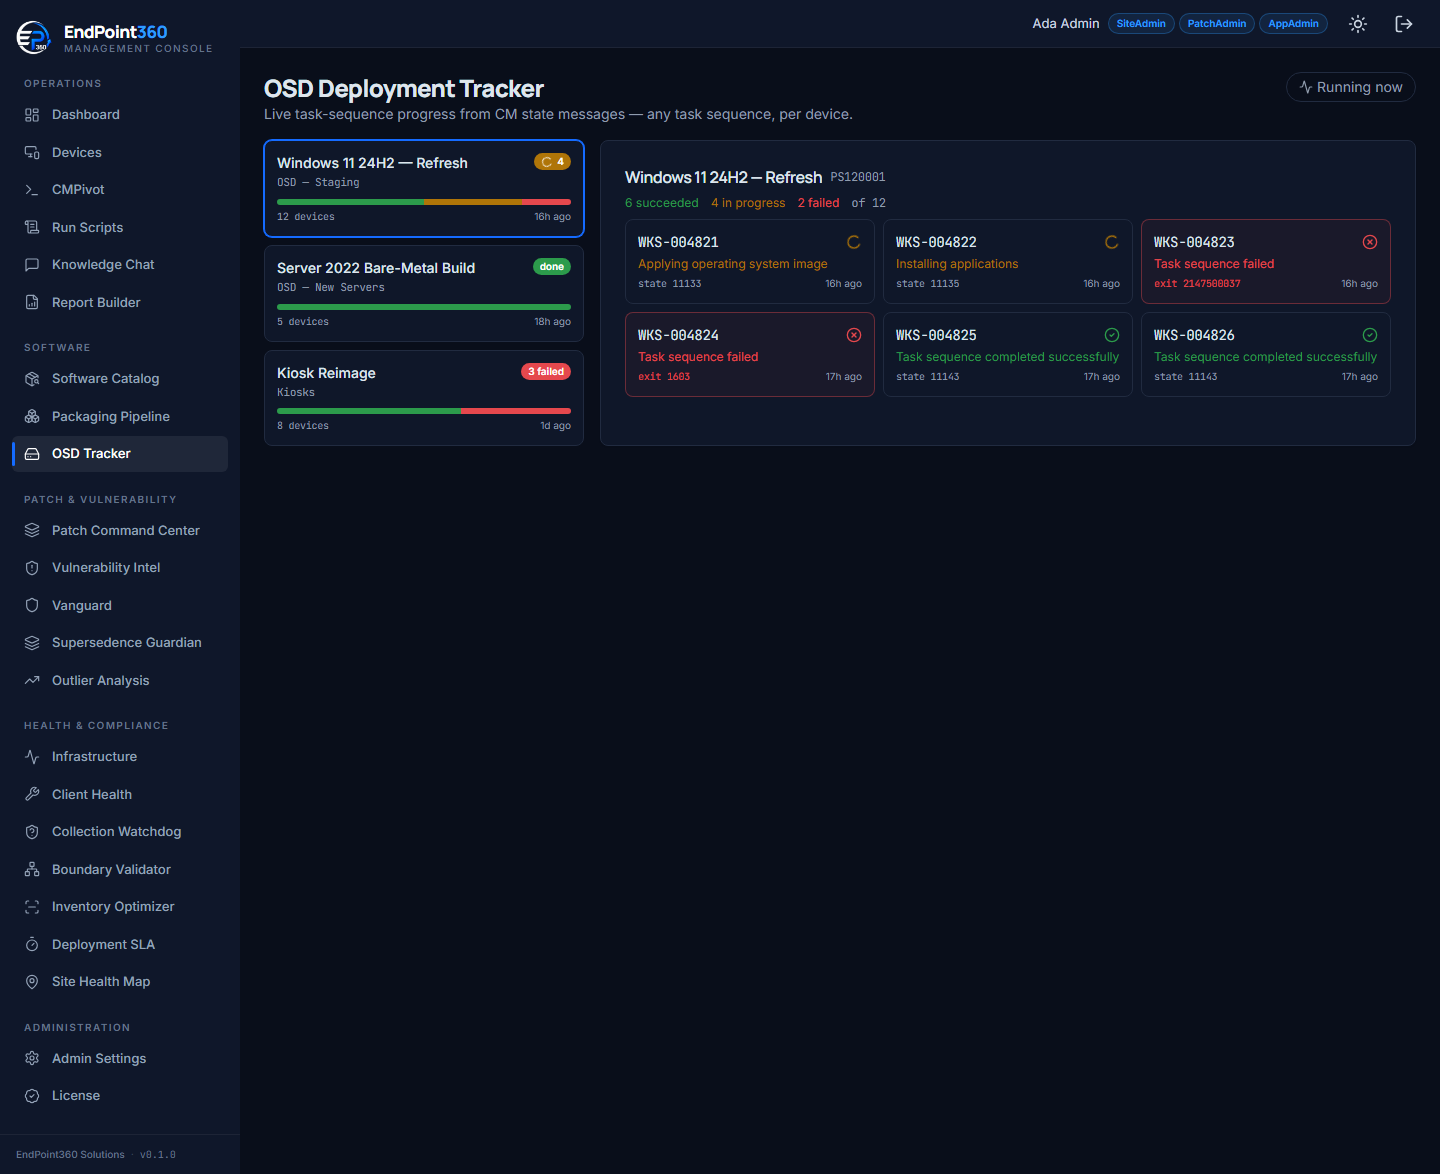Click the SiteAdmin role badge
The width and height of the screenshot is (1440, 1174).
[x=1141, y=24]
